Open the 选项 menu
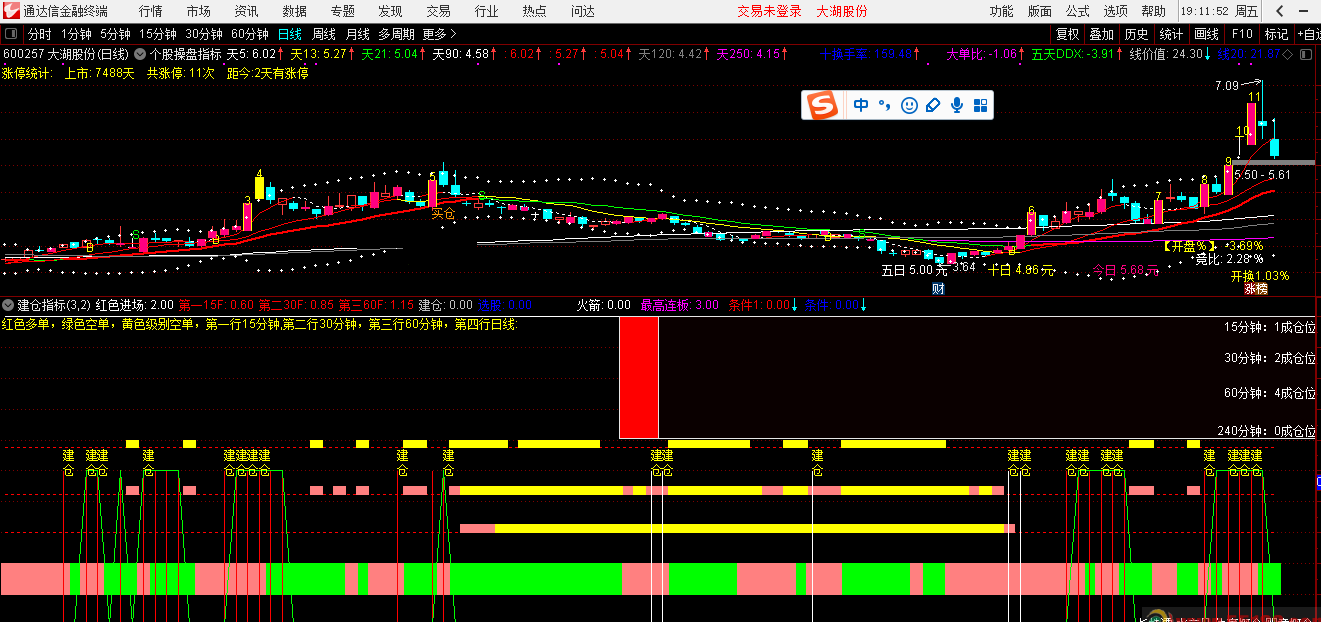 coord(1115,11)
